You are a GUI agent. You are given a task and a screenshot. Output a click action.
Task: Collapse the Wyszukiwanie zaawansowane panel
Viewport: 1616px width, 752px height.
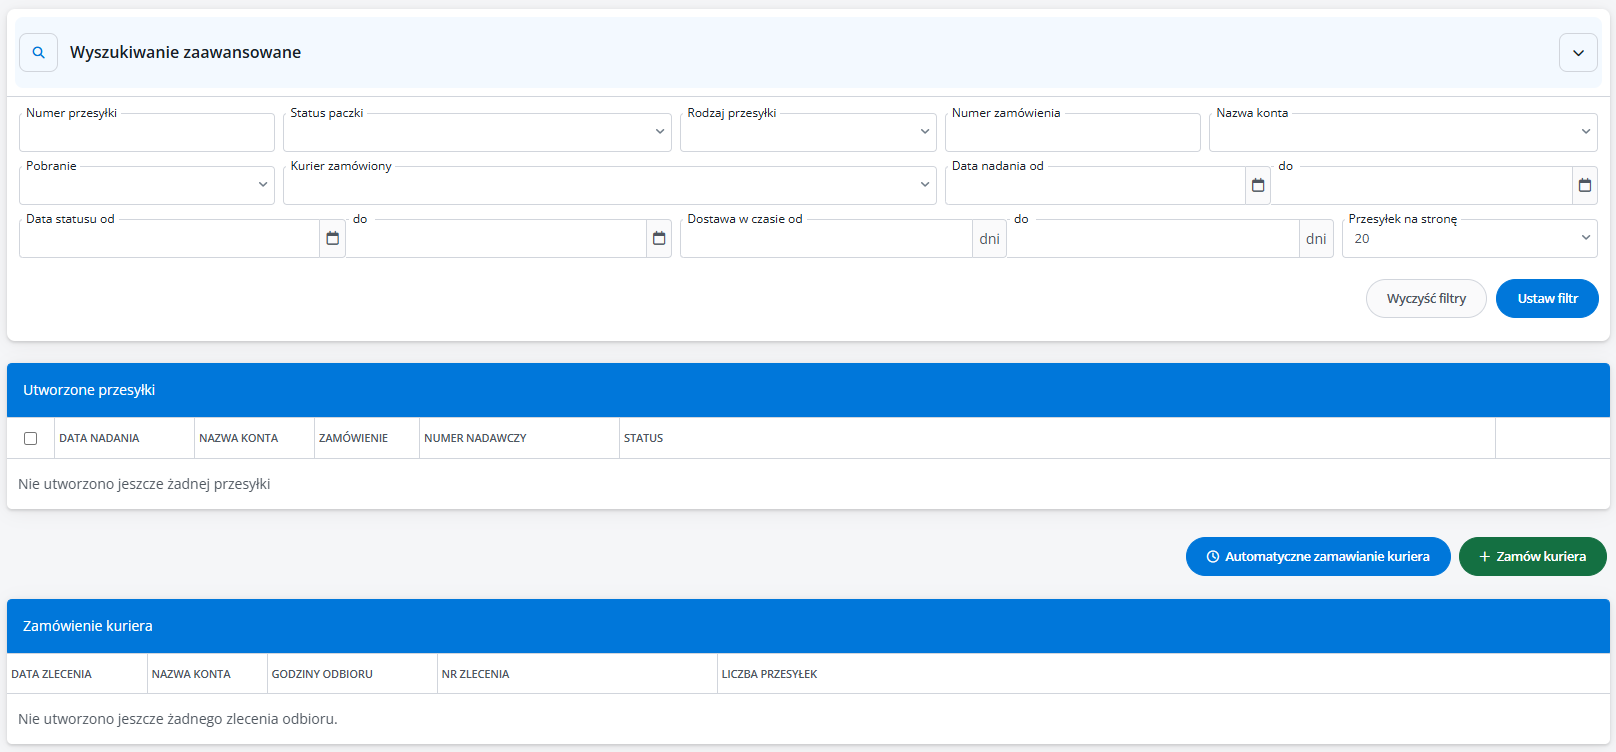coord(1578,53)
